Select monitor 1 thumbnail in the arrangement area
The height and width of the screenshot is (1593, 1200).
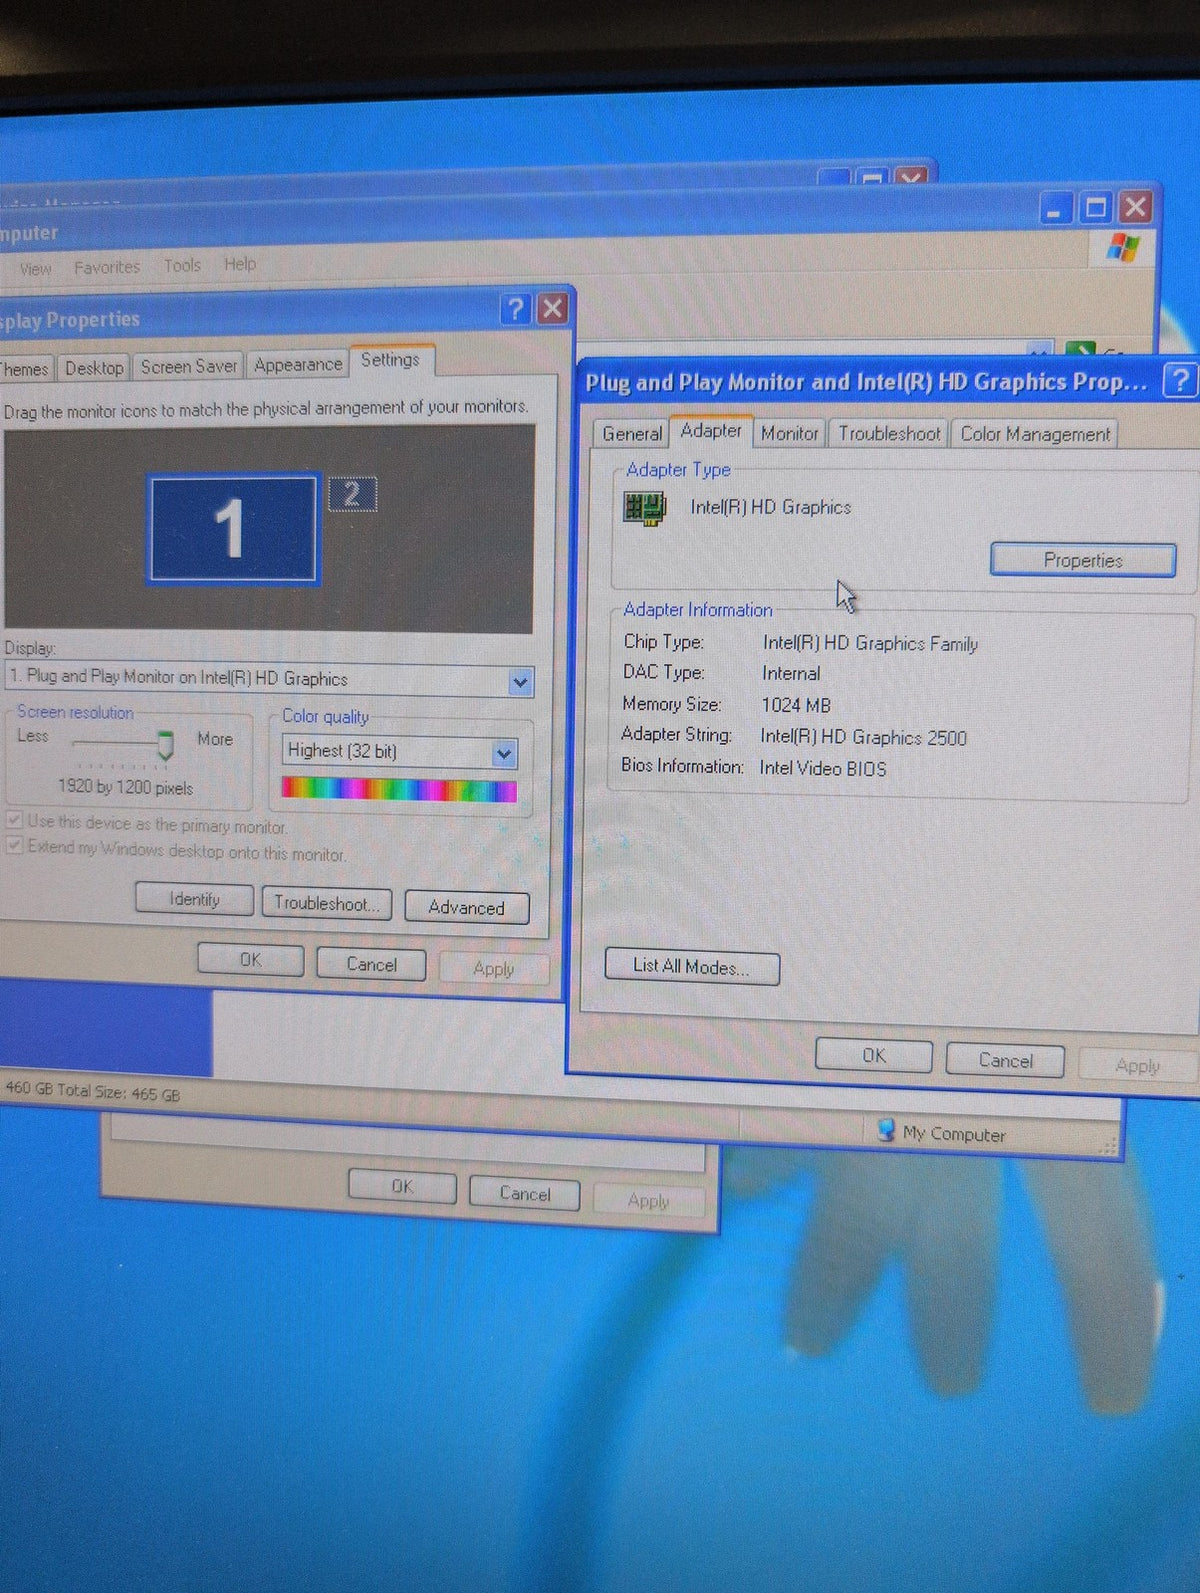[233, 528]
